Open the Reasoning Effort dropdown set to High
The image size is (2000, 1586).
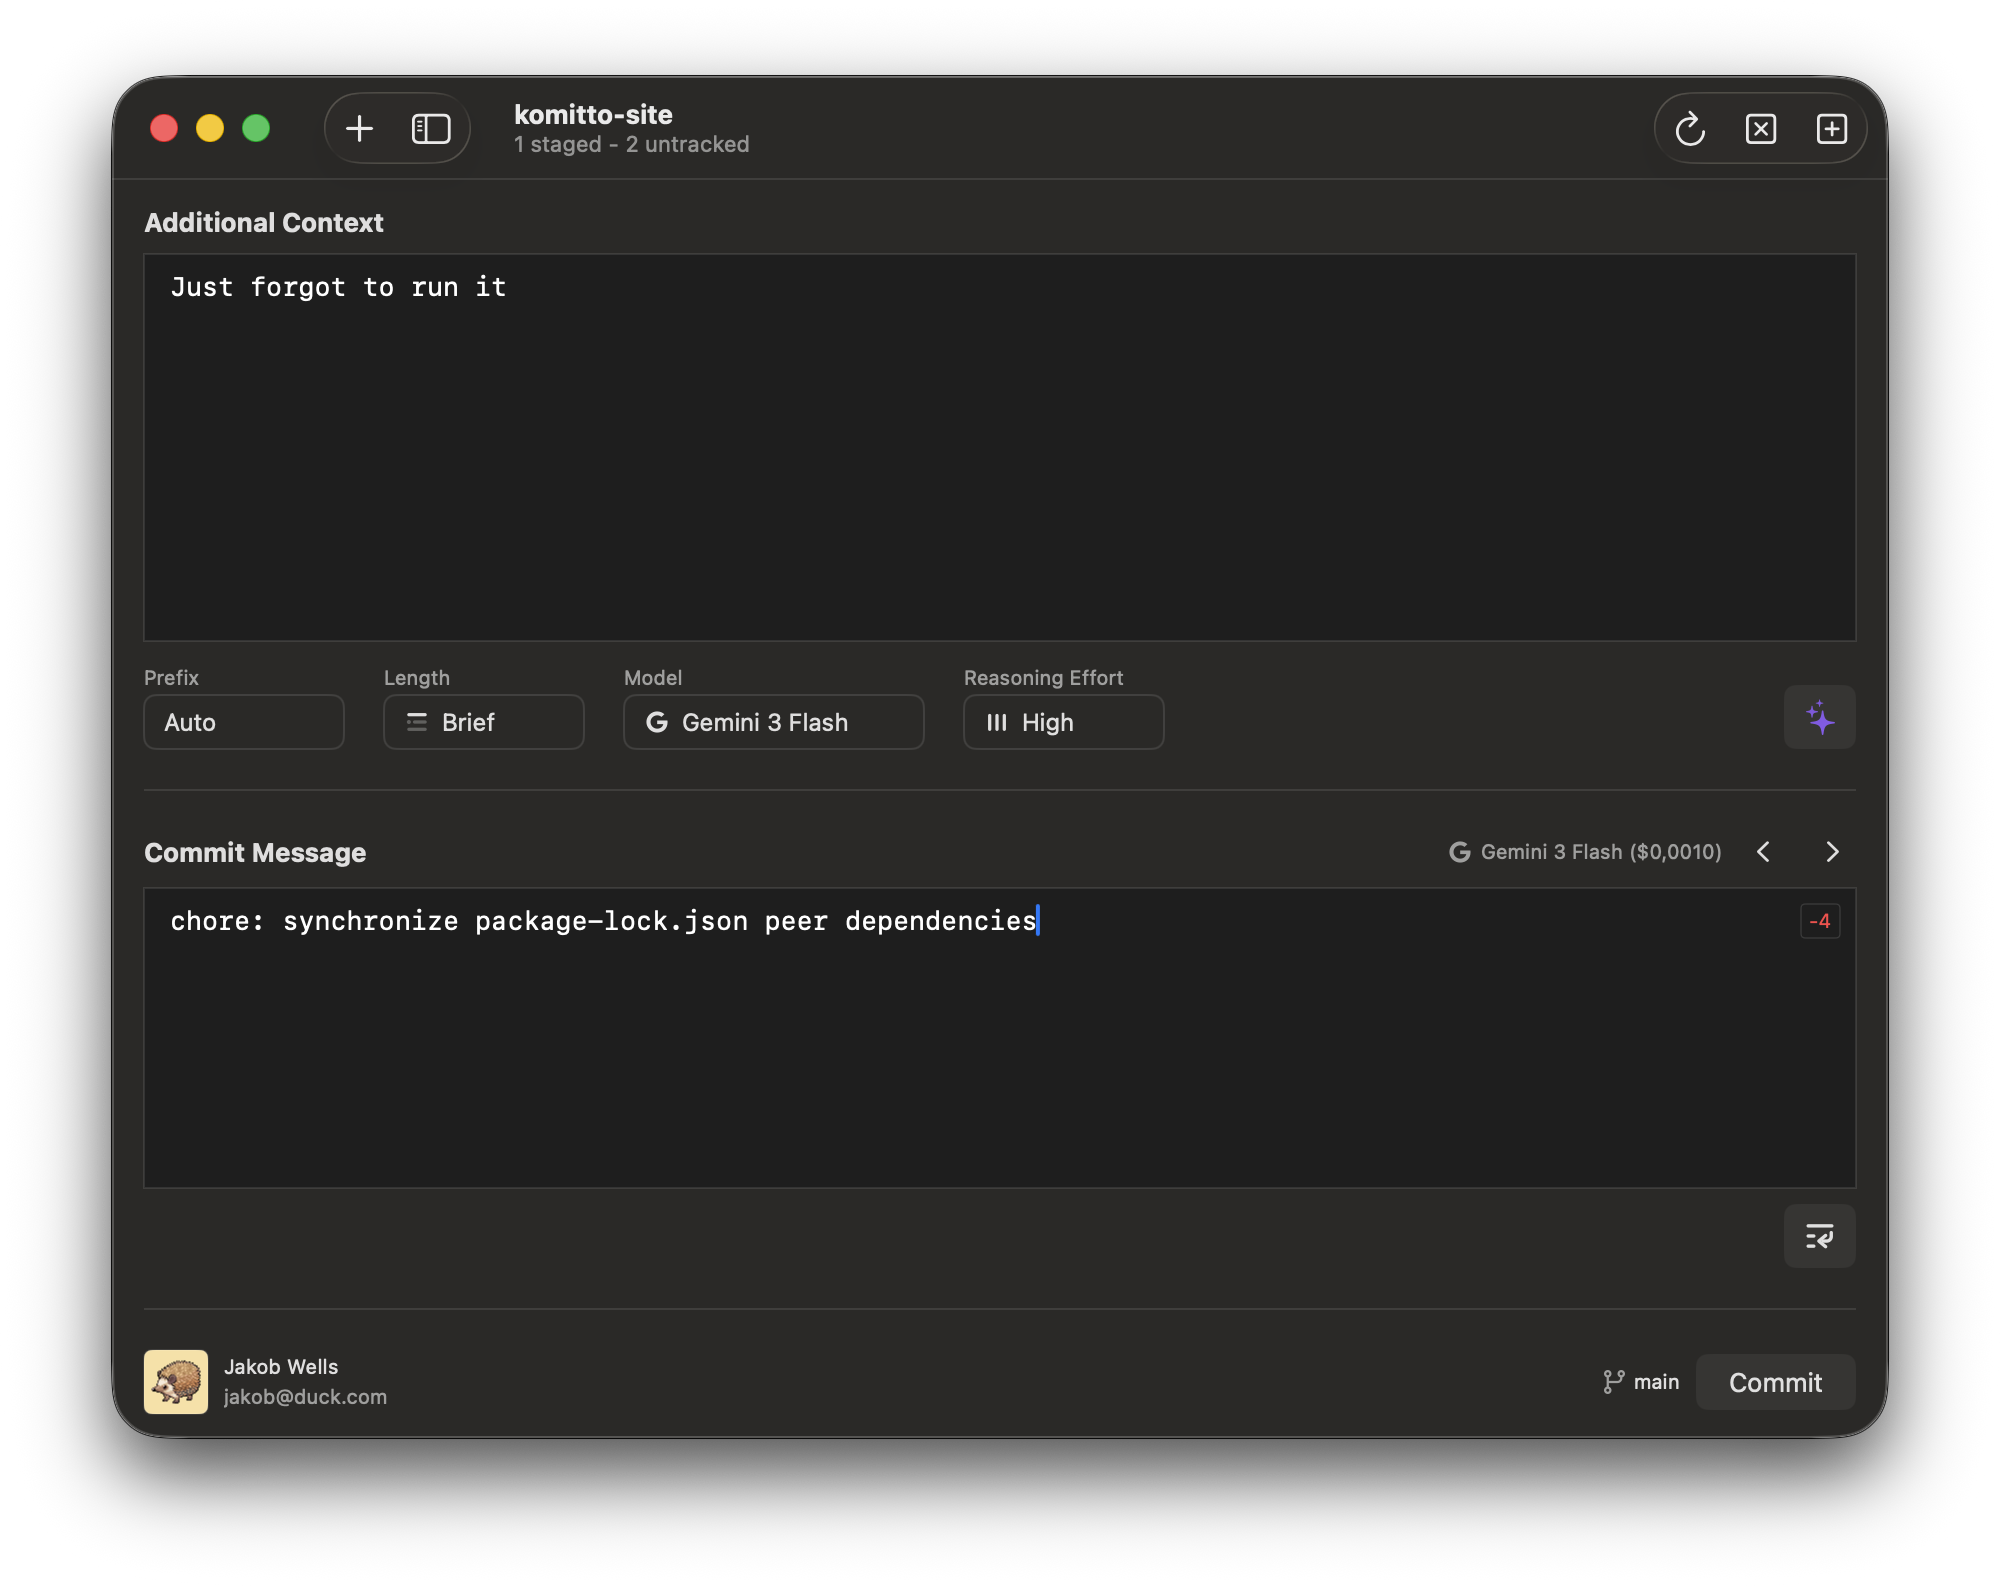[x=1063, y=722]
